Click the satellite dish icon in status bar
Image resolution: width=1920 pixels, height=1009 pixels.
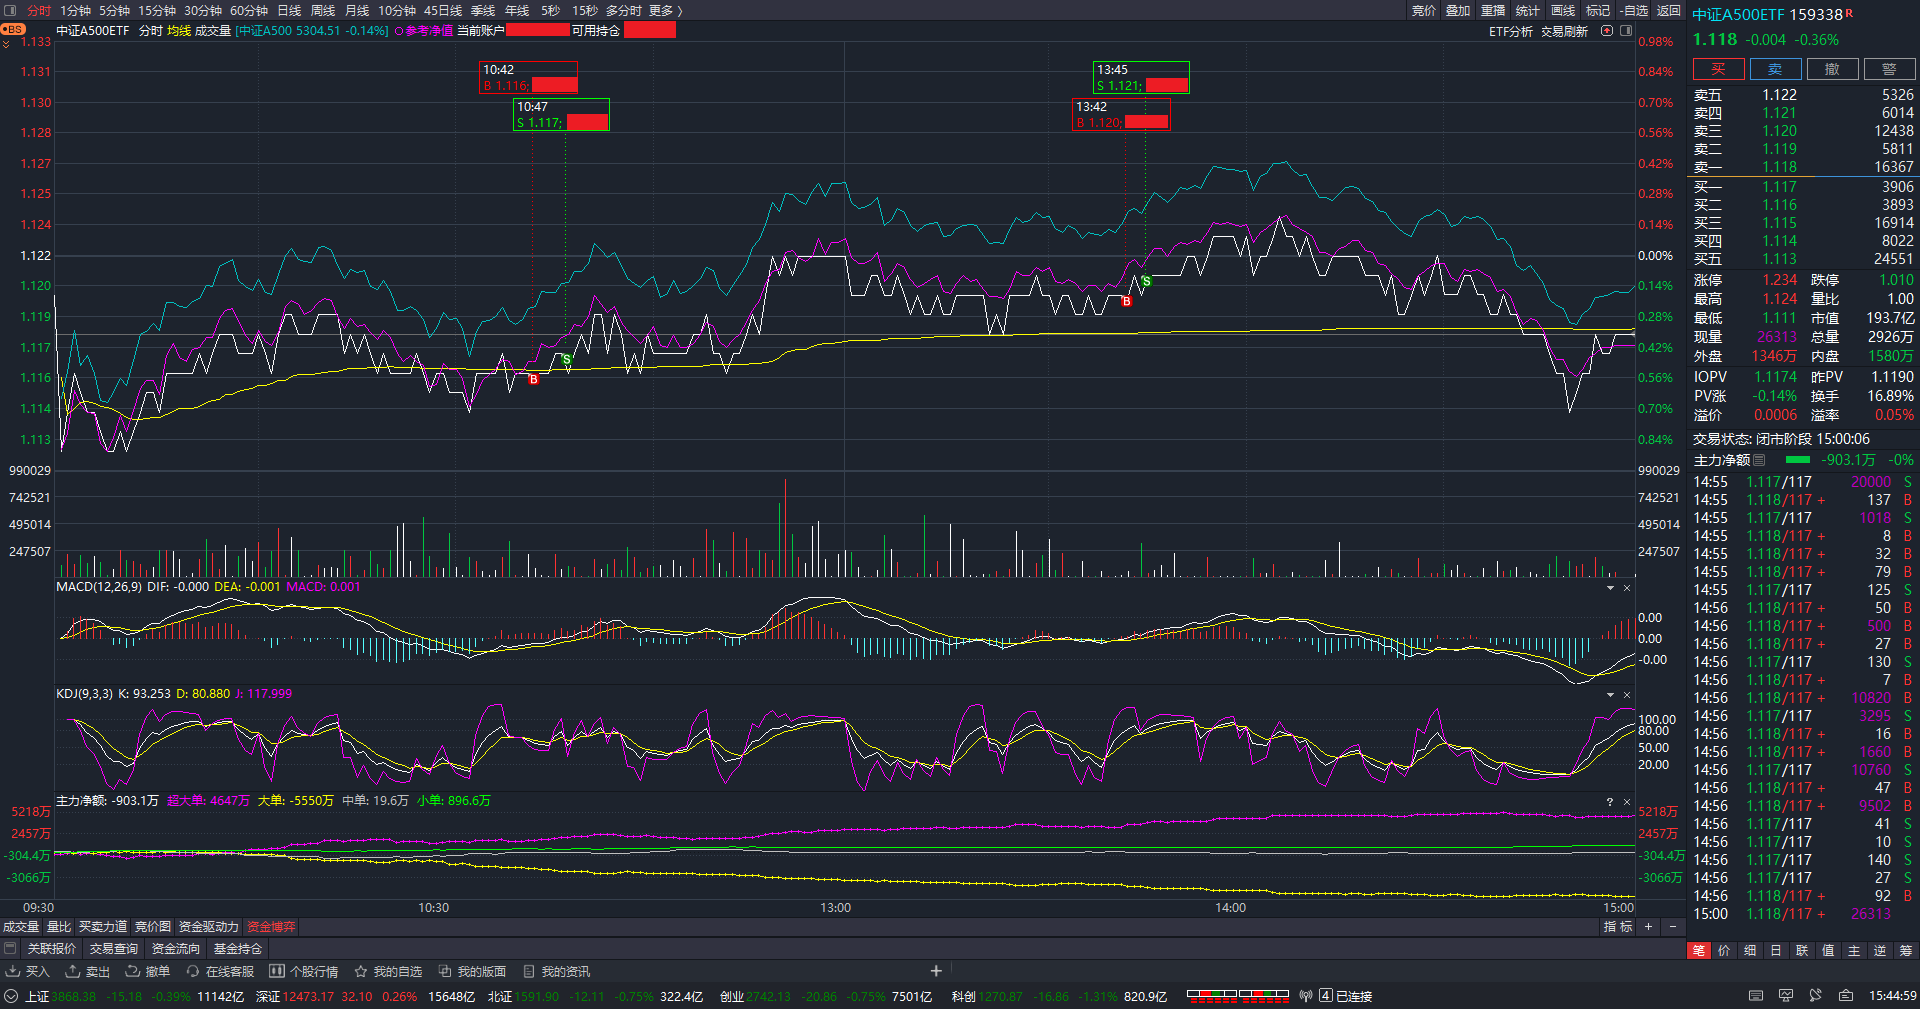(1815, 996)
